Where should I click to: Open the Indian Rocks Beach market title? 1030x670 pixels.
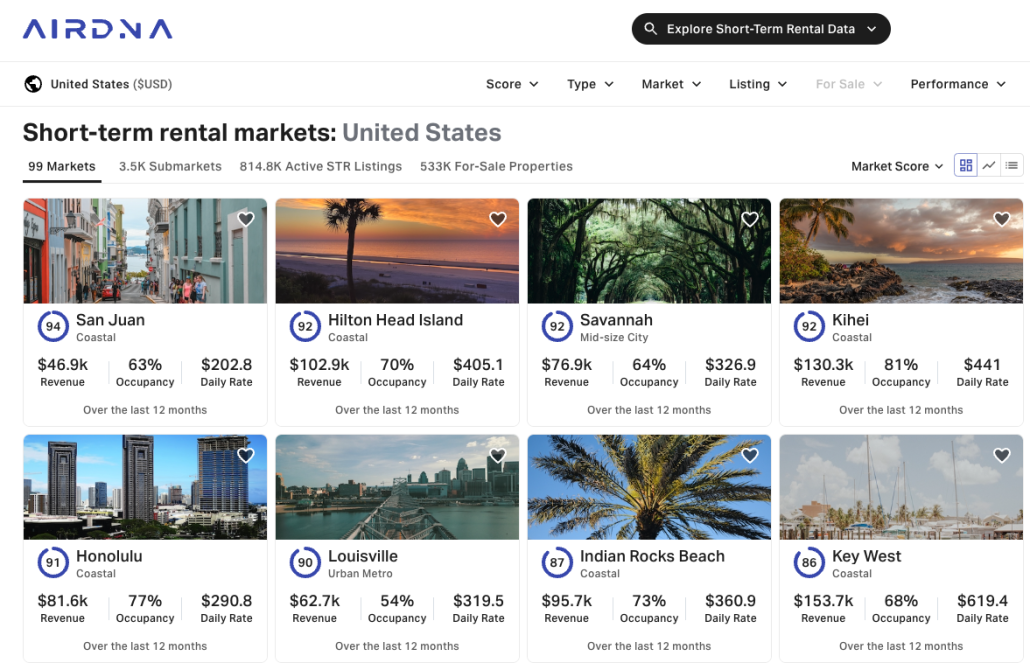652,556
